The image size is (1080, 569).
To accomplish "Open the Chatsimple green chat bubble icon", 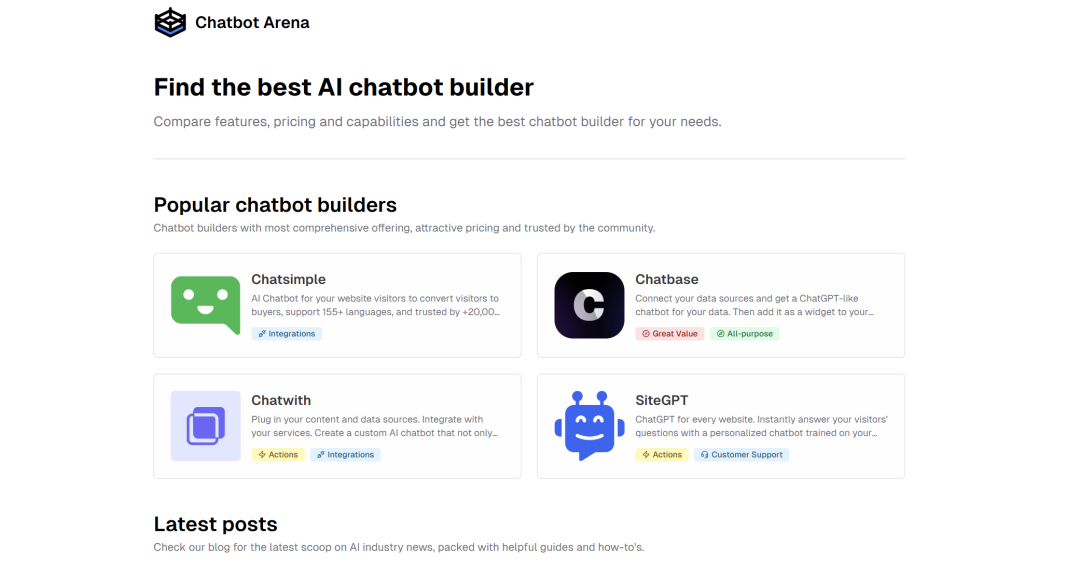I will [x=205, y=305].
